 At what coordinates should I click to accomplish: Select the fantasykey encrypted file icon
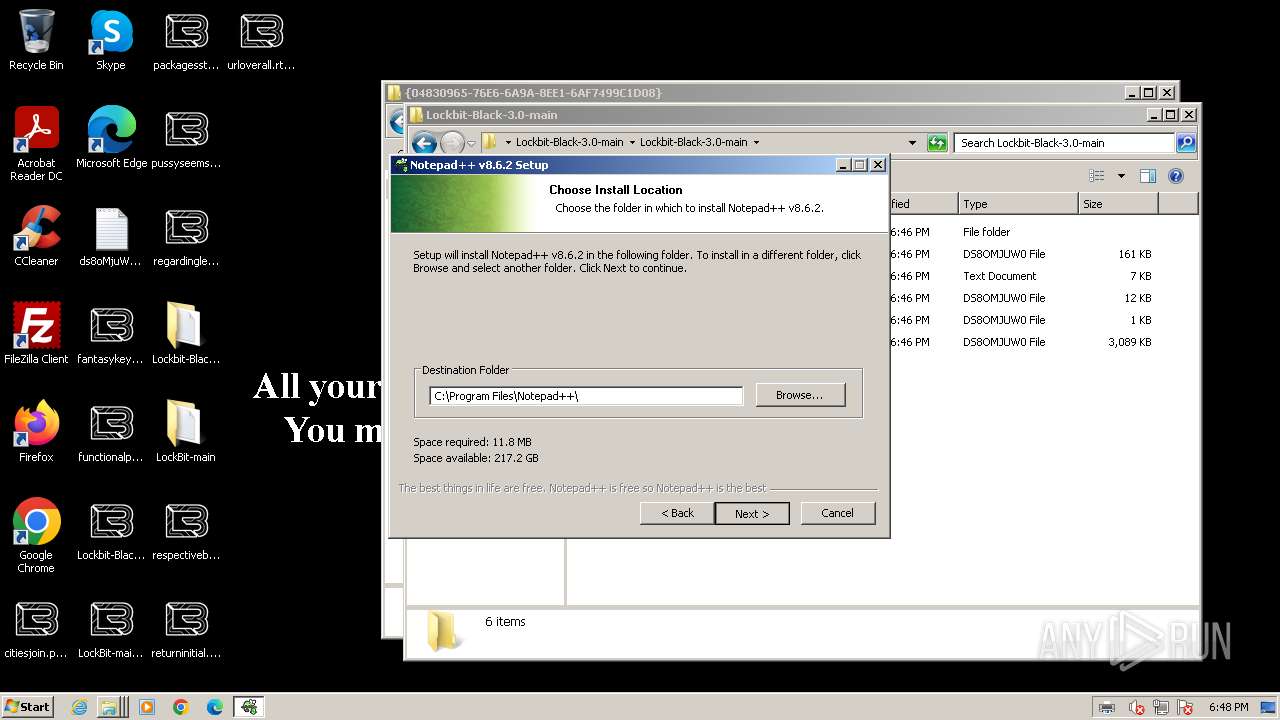point(111,335)
